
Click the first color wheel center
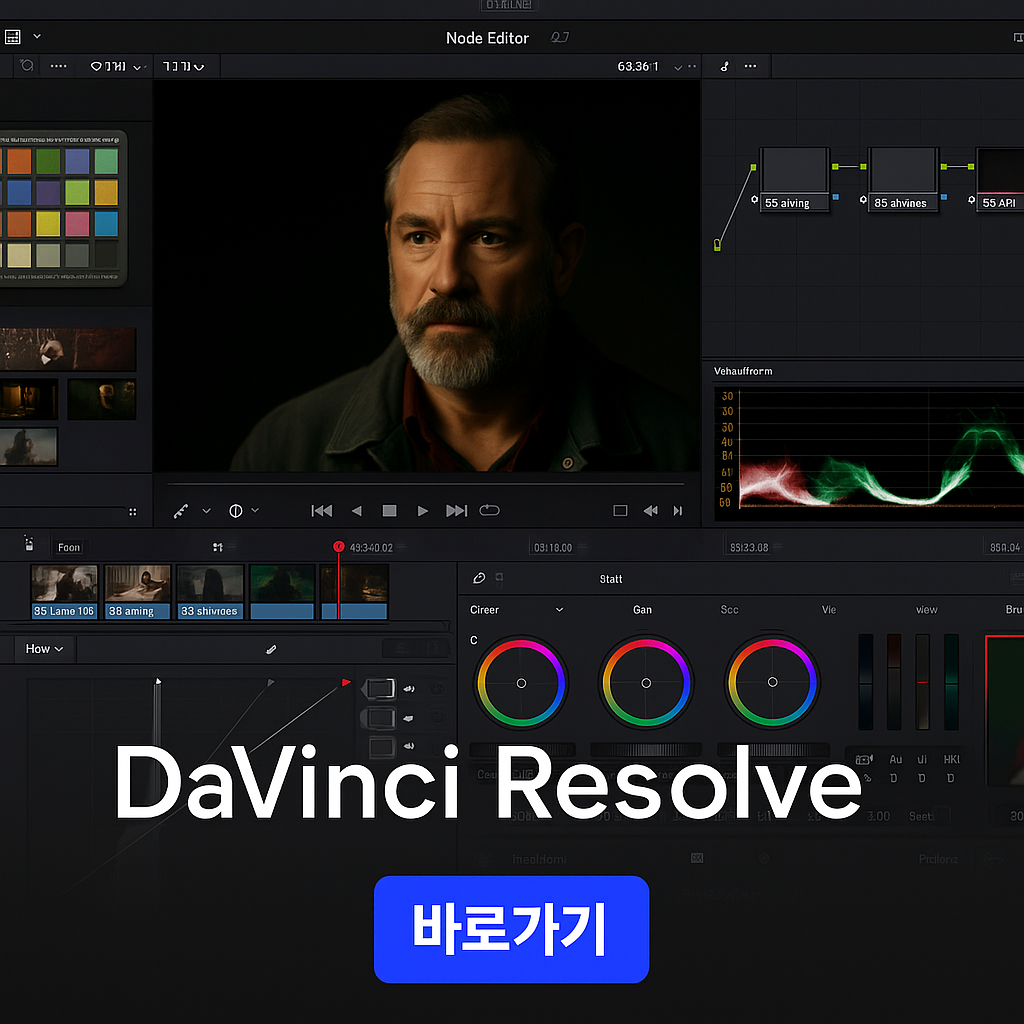click(x=521, y=683)
